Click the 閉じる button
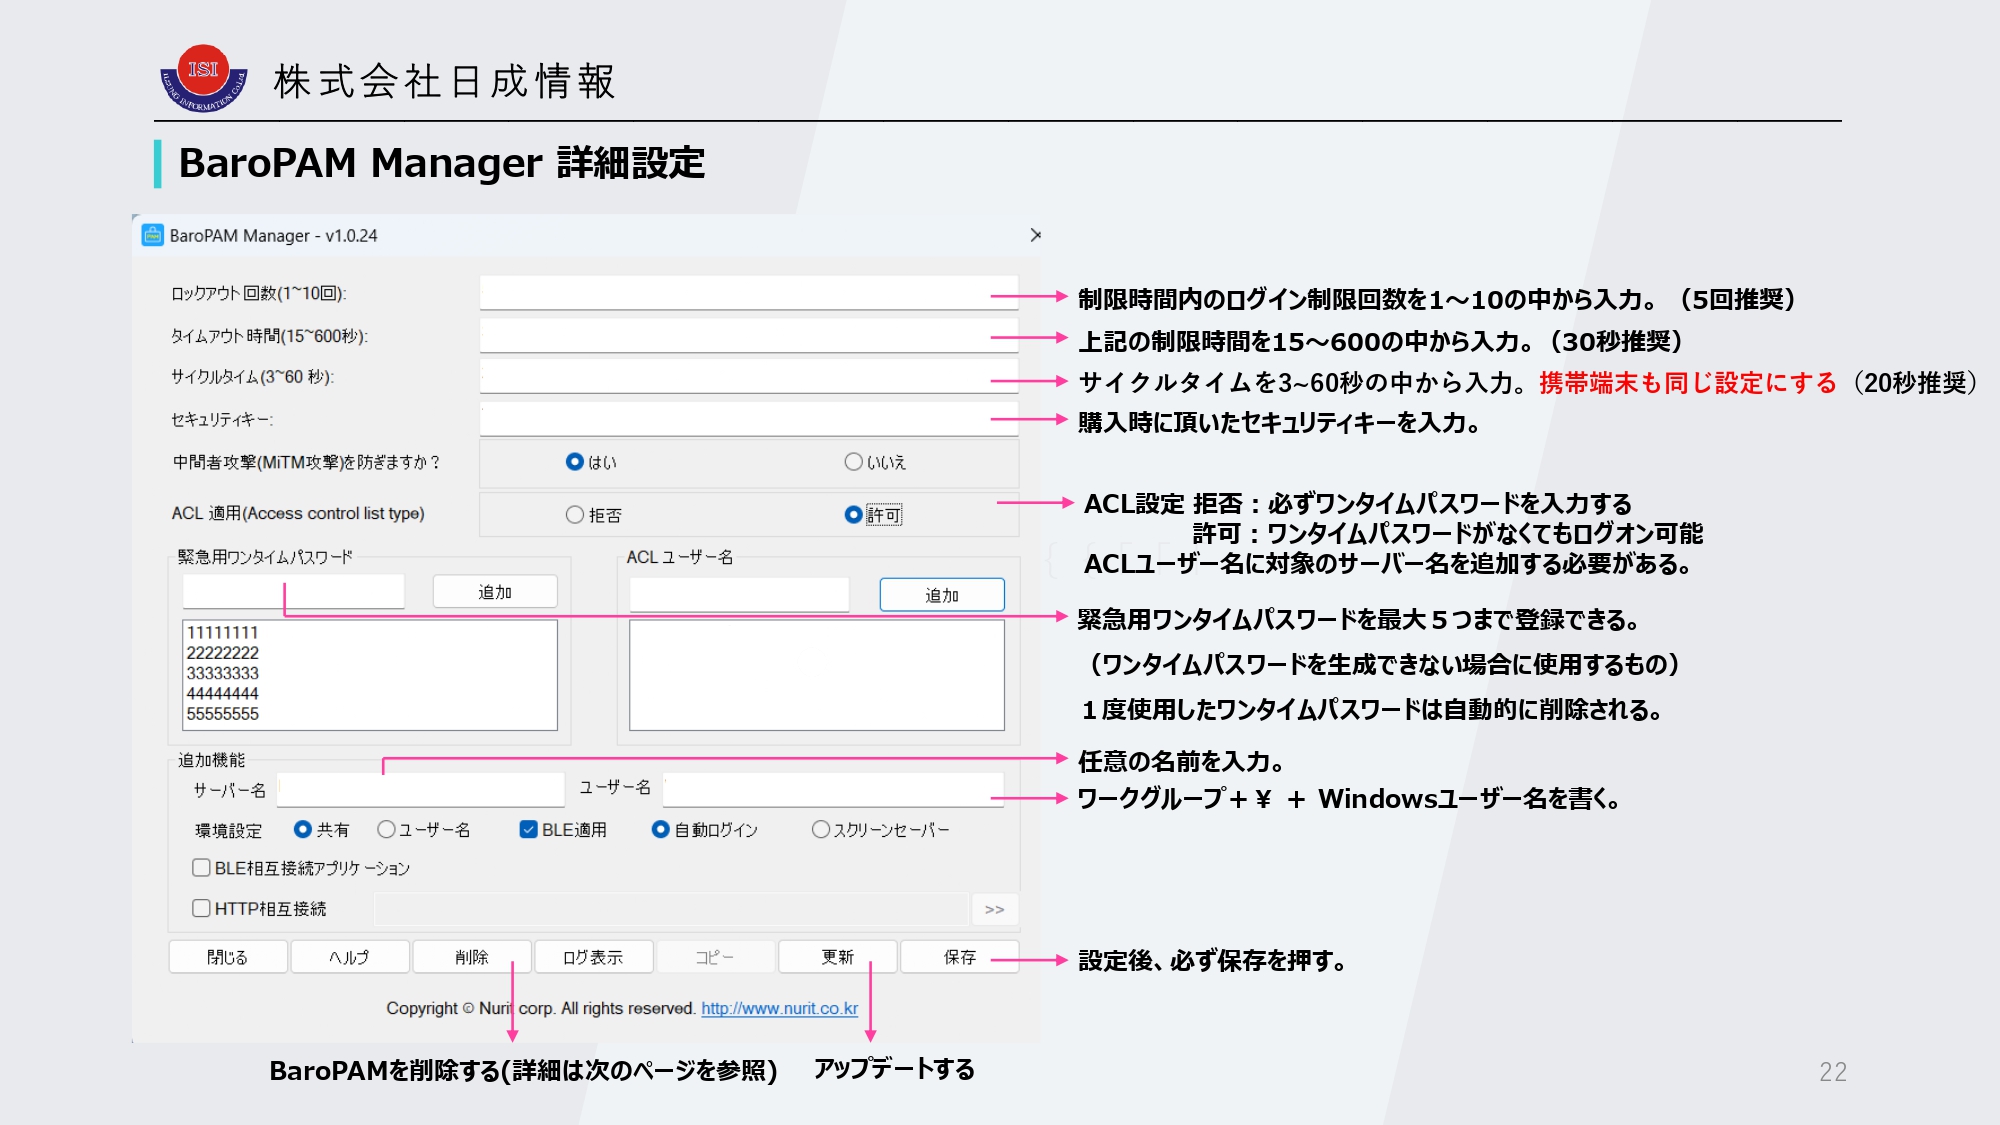 [227, 957]
